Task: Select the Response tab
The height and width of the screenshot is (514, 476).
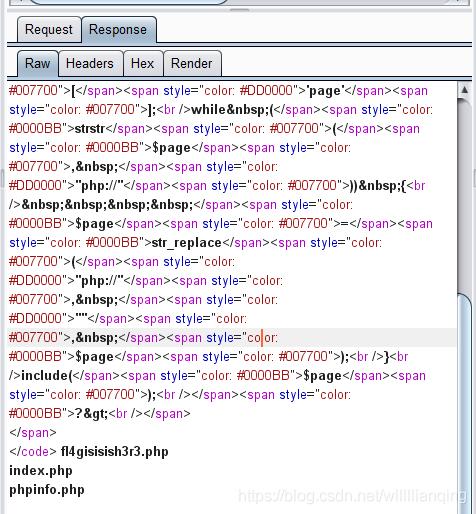Action: click(x=118, y=30)
